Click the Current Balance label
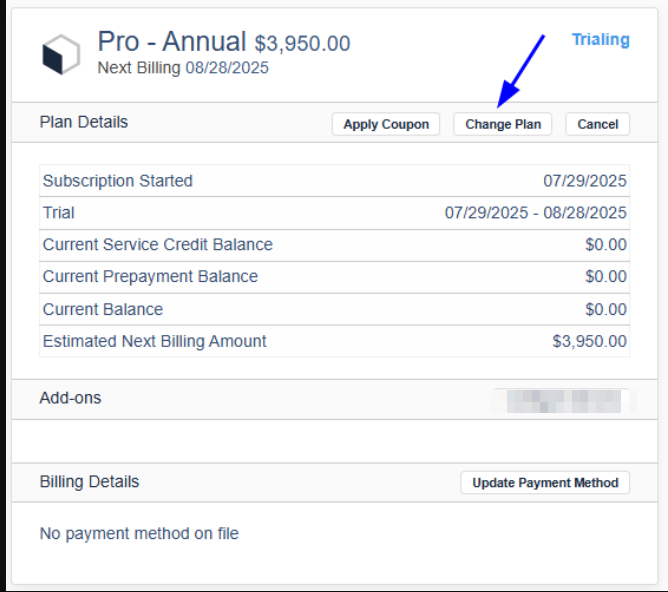The height and width of the screenshot is (592, 668). click(103, 309)
